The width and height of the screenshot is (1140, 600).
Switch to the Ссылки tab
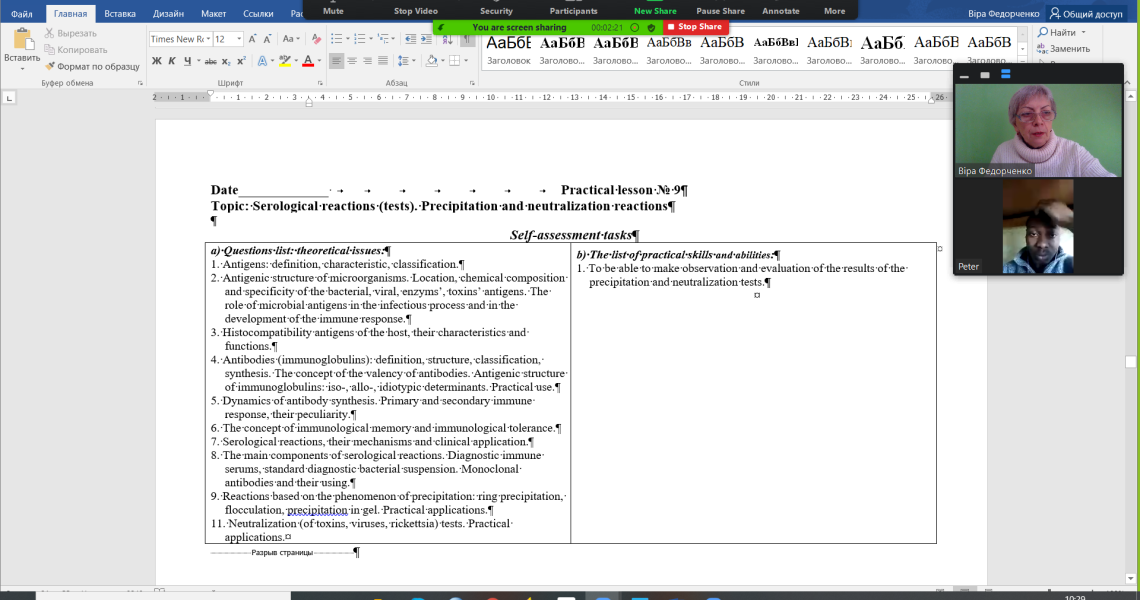pyautogui.click(x=258, y=14)
